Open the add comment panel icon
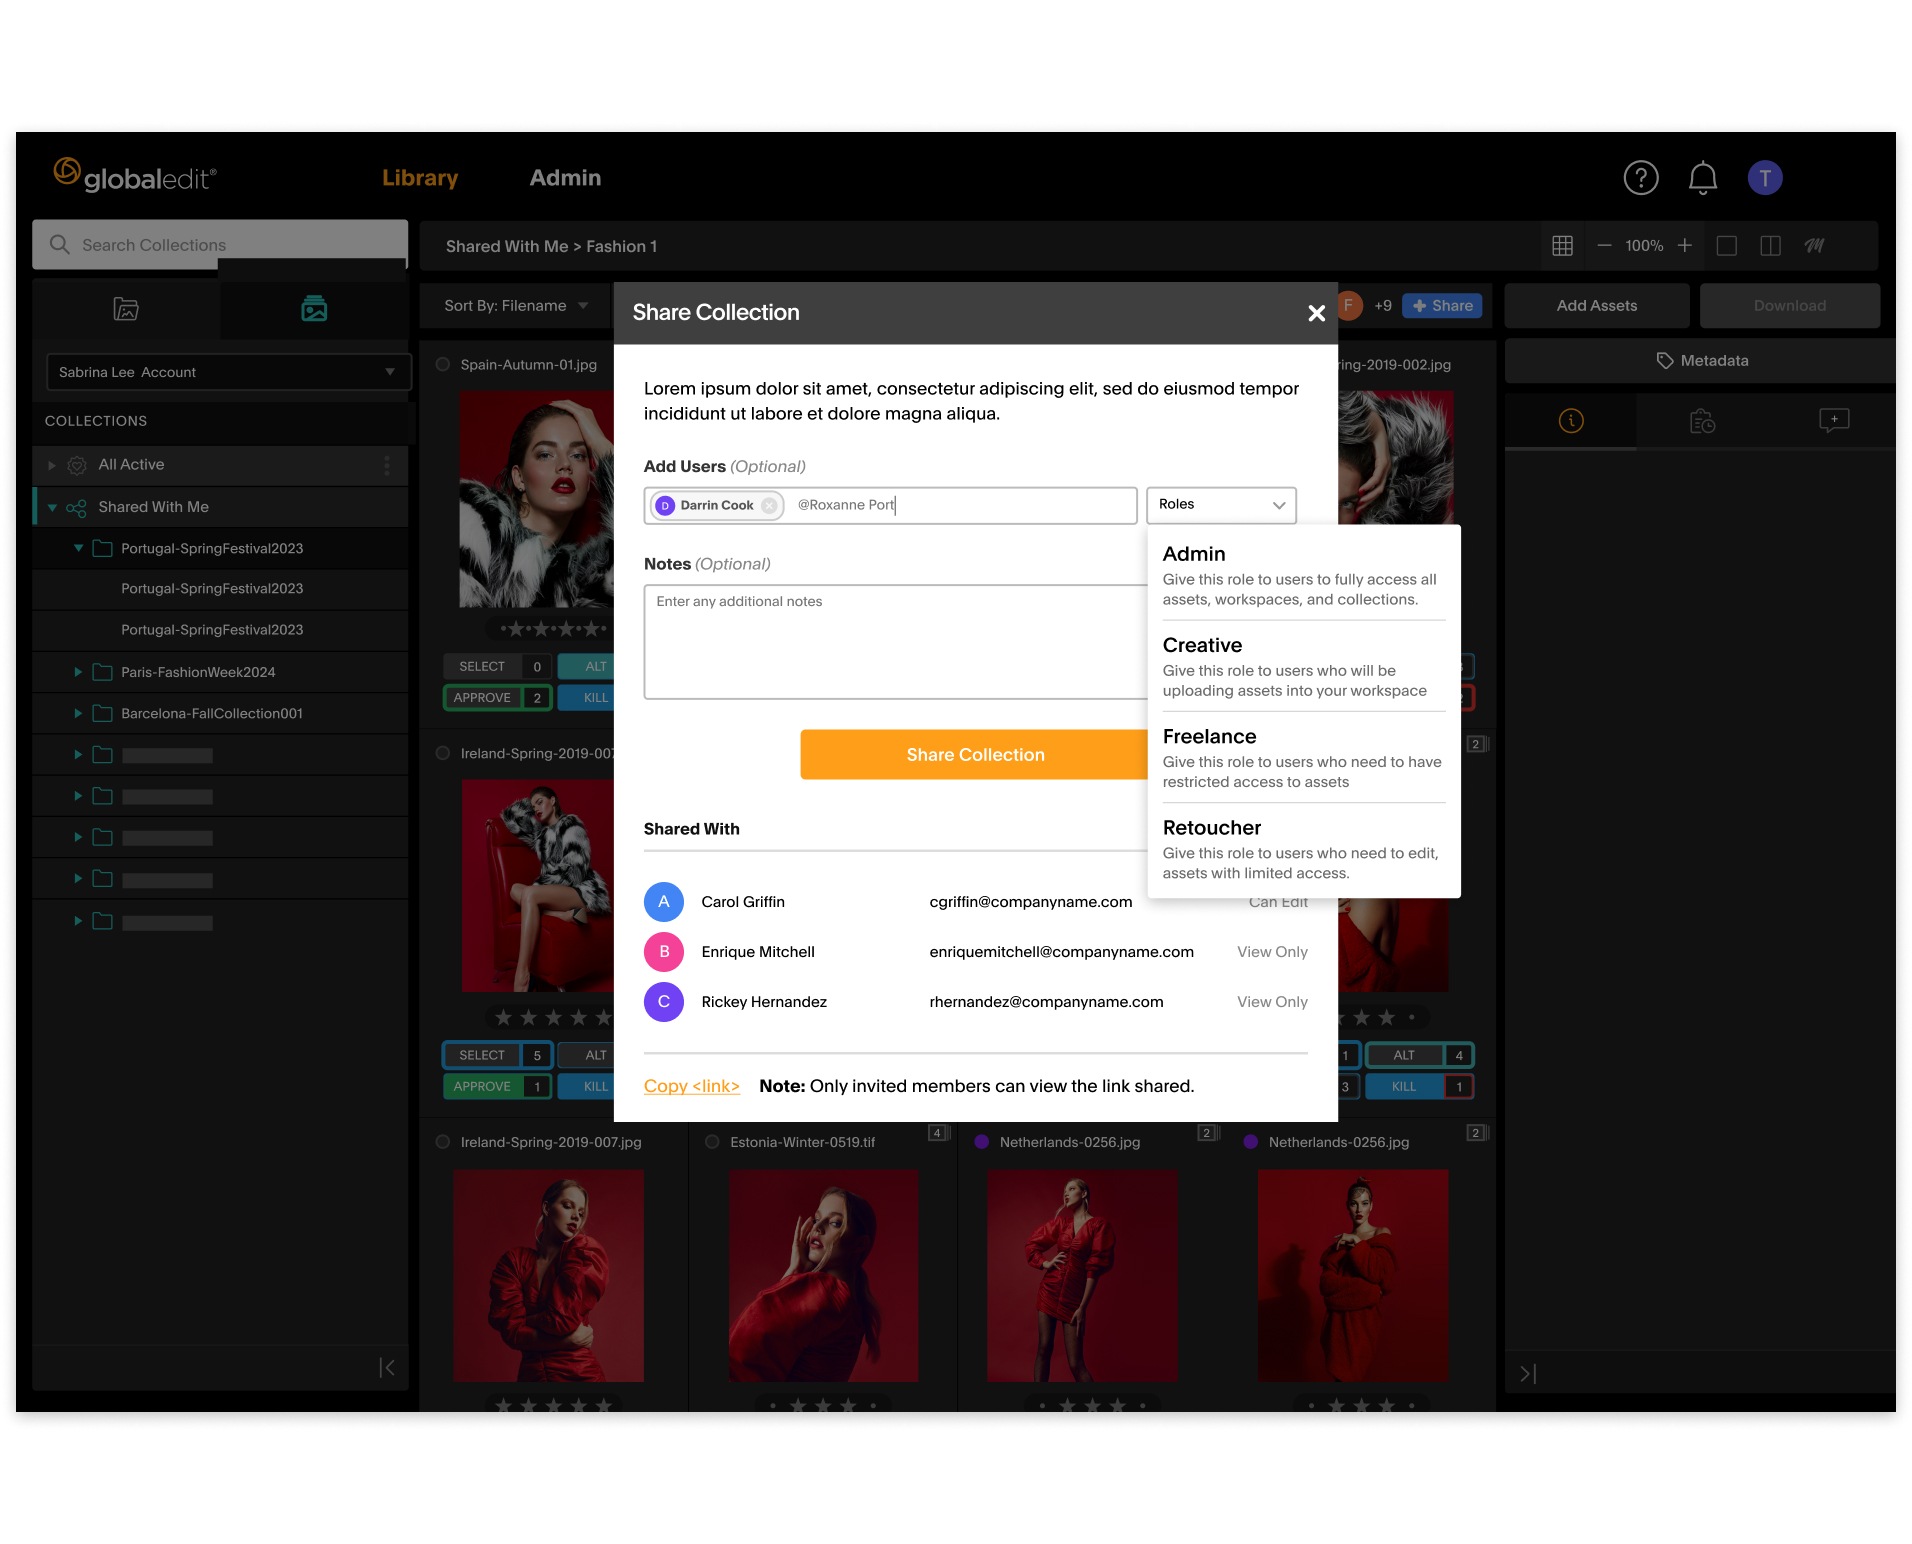This screenshot has width=1912, height=1544. coord(1834,420)
